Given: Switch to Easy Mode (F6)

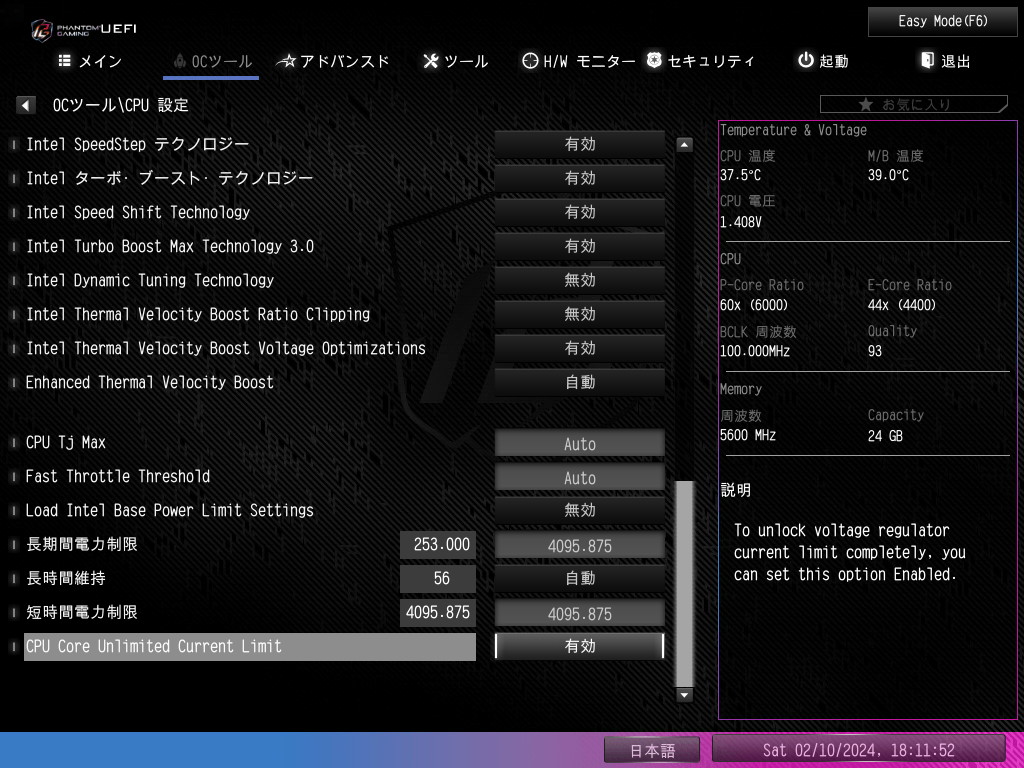Looking at the screenshot, I should tap(942, 22).
